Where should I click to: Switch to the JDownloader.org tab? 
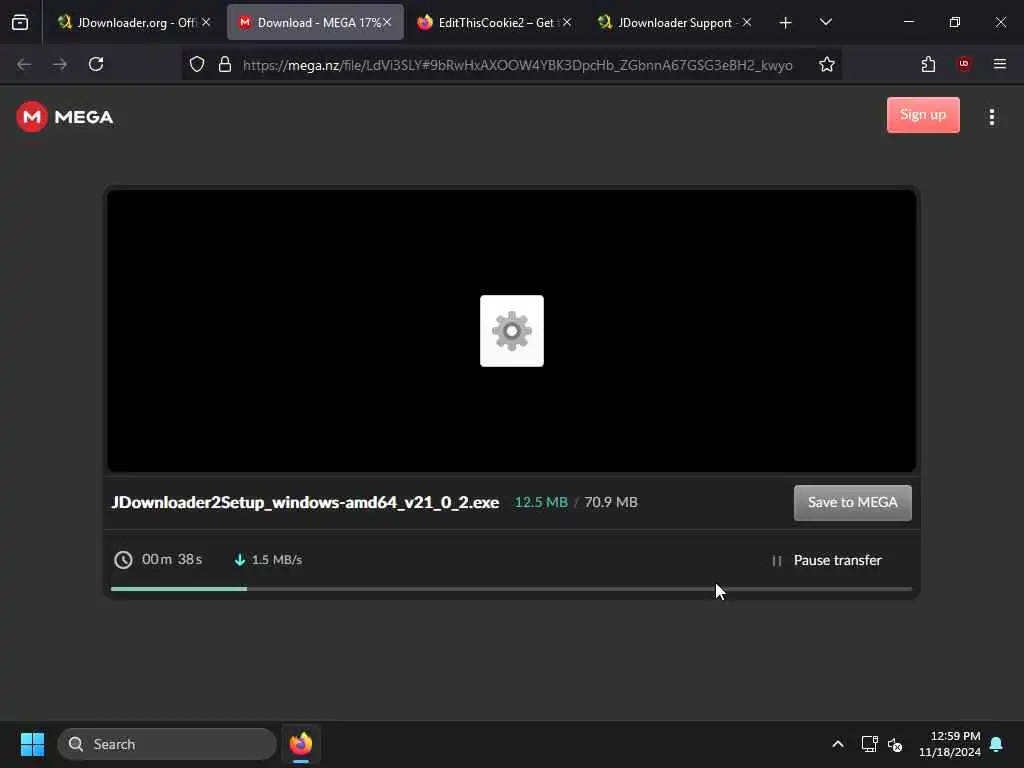[134, 22]
